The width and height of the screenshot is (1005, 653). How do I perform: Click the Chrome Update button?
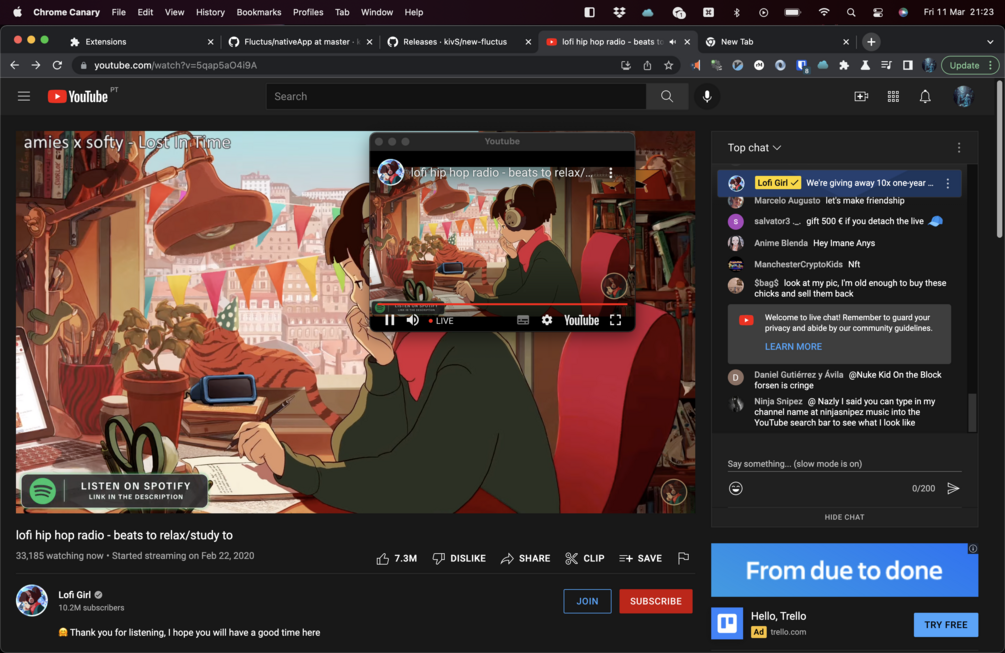pos(970,65)
